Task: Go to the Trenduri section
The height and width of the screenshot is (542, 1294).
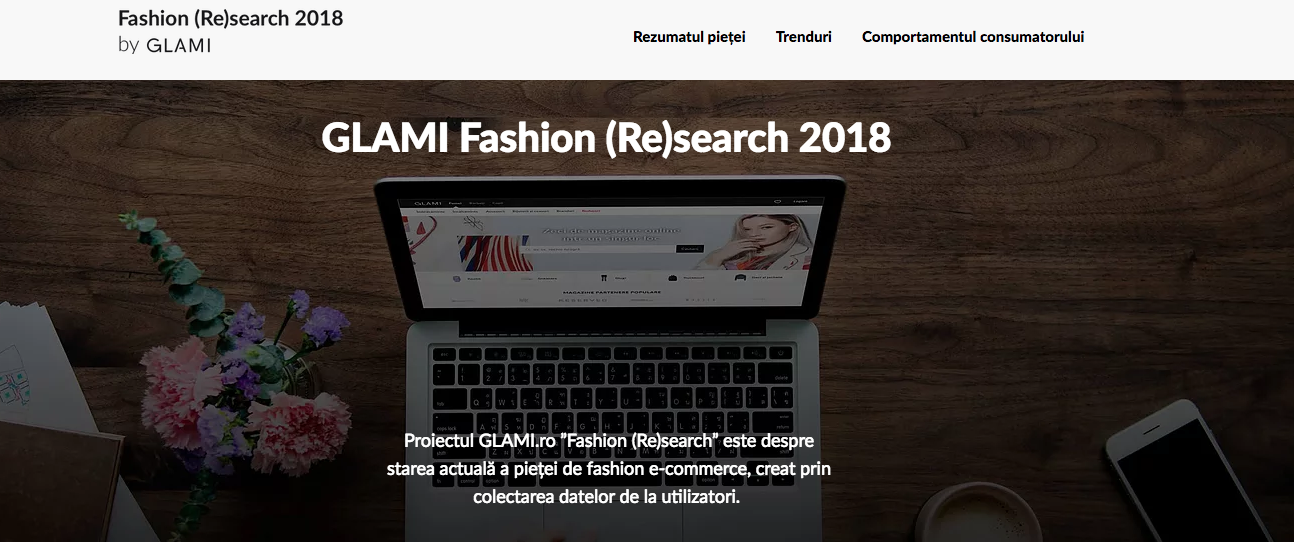Action: (804, 37)
